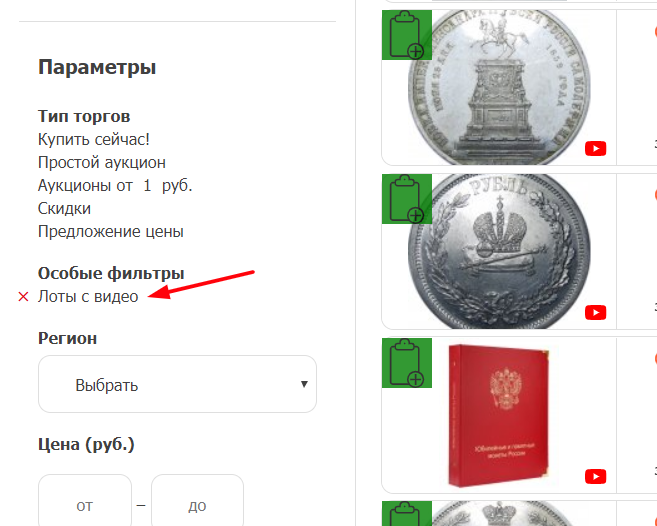
Task: Play YouTube video of red album
Action: tap(595, 476)
